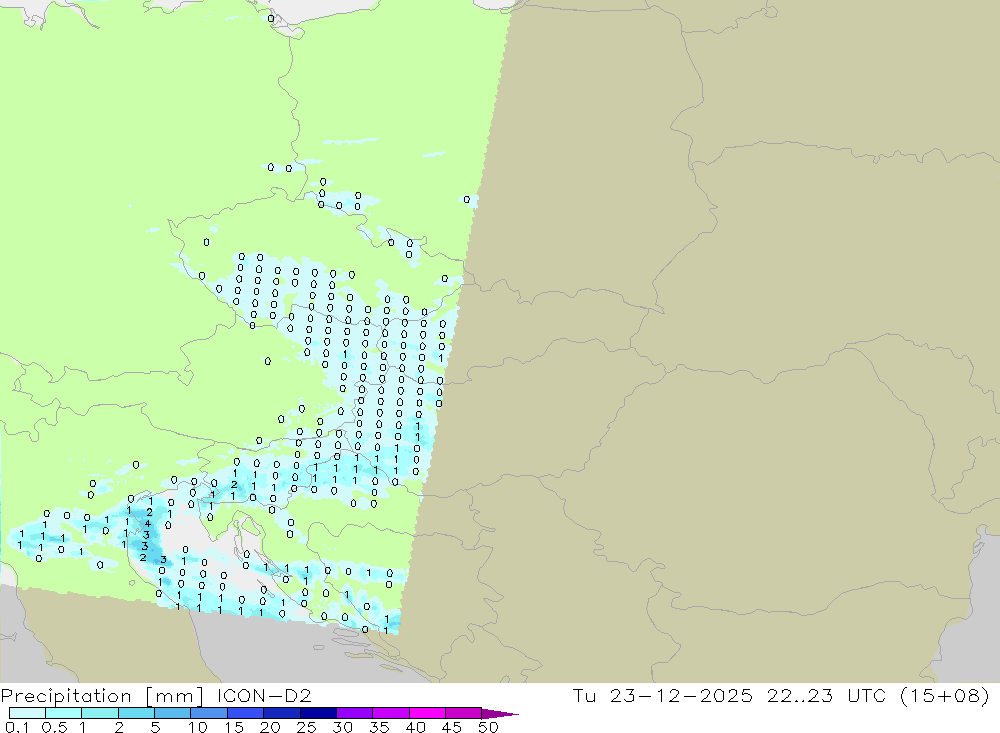Click the '45' legend tick label
1000x733 pixels.
tap(452, 727)
